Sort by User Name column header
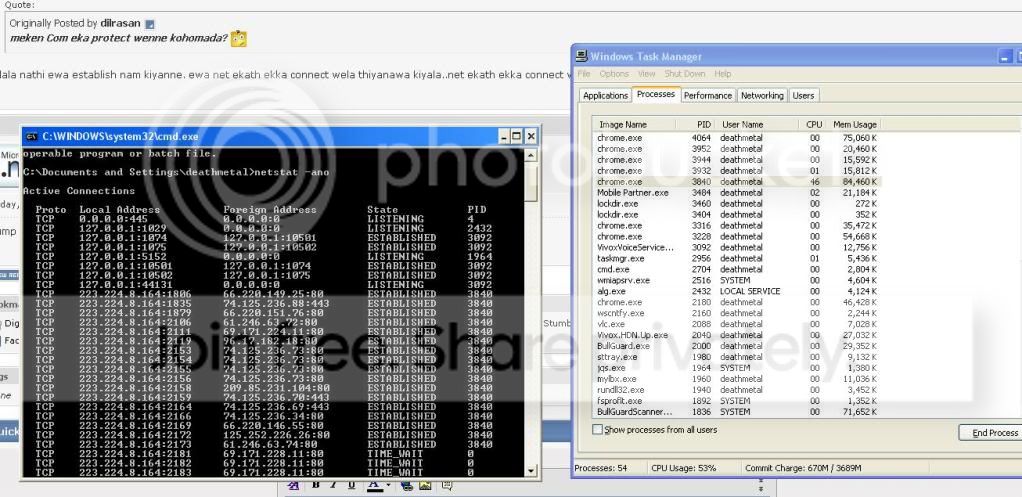Image resolution: width=1022 pixels, height=497 pixels. (x=757, y=124)
